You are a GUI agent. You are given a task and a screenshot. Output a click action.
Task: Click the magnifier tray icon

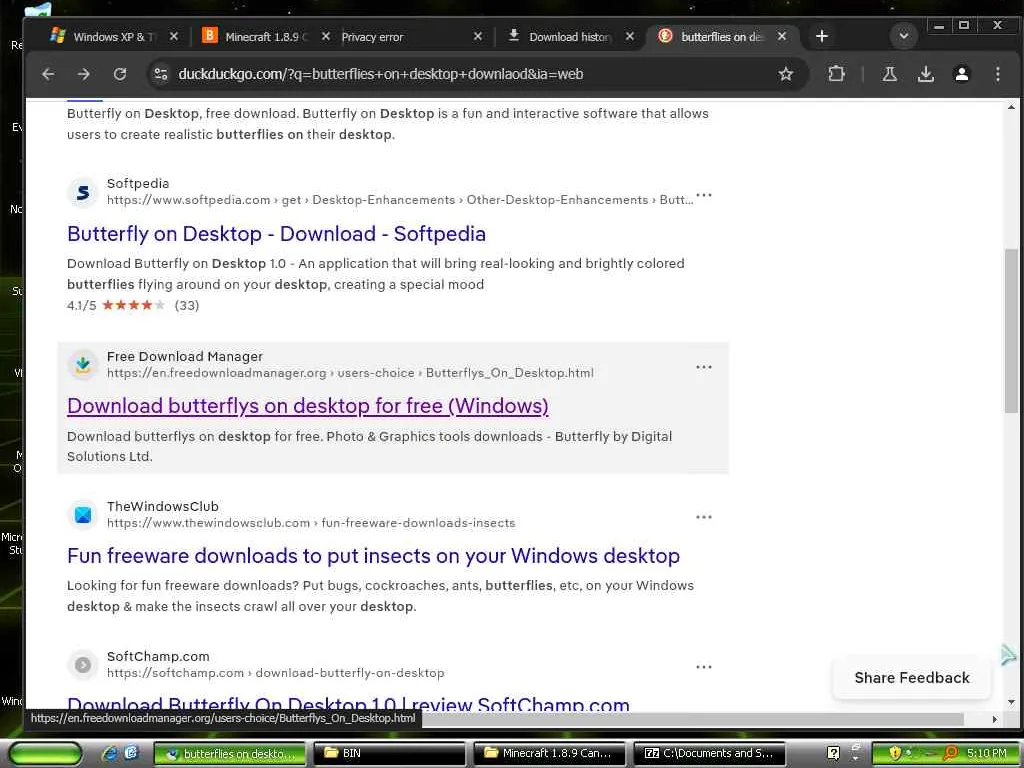[950, 753]
